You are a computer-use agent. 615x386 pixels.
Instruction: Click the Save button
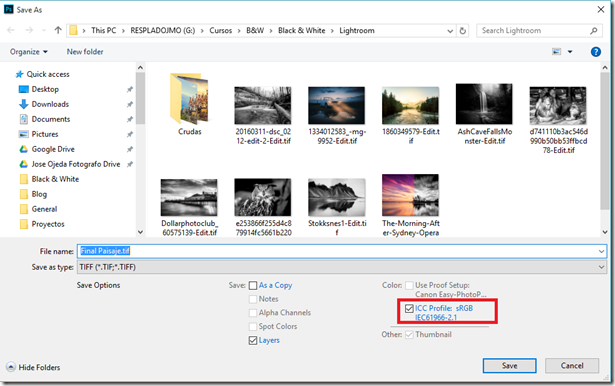click(509, 366)
